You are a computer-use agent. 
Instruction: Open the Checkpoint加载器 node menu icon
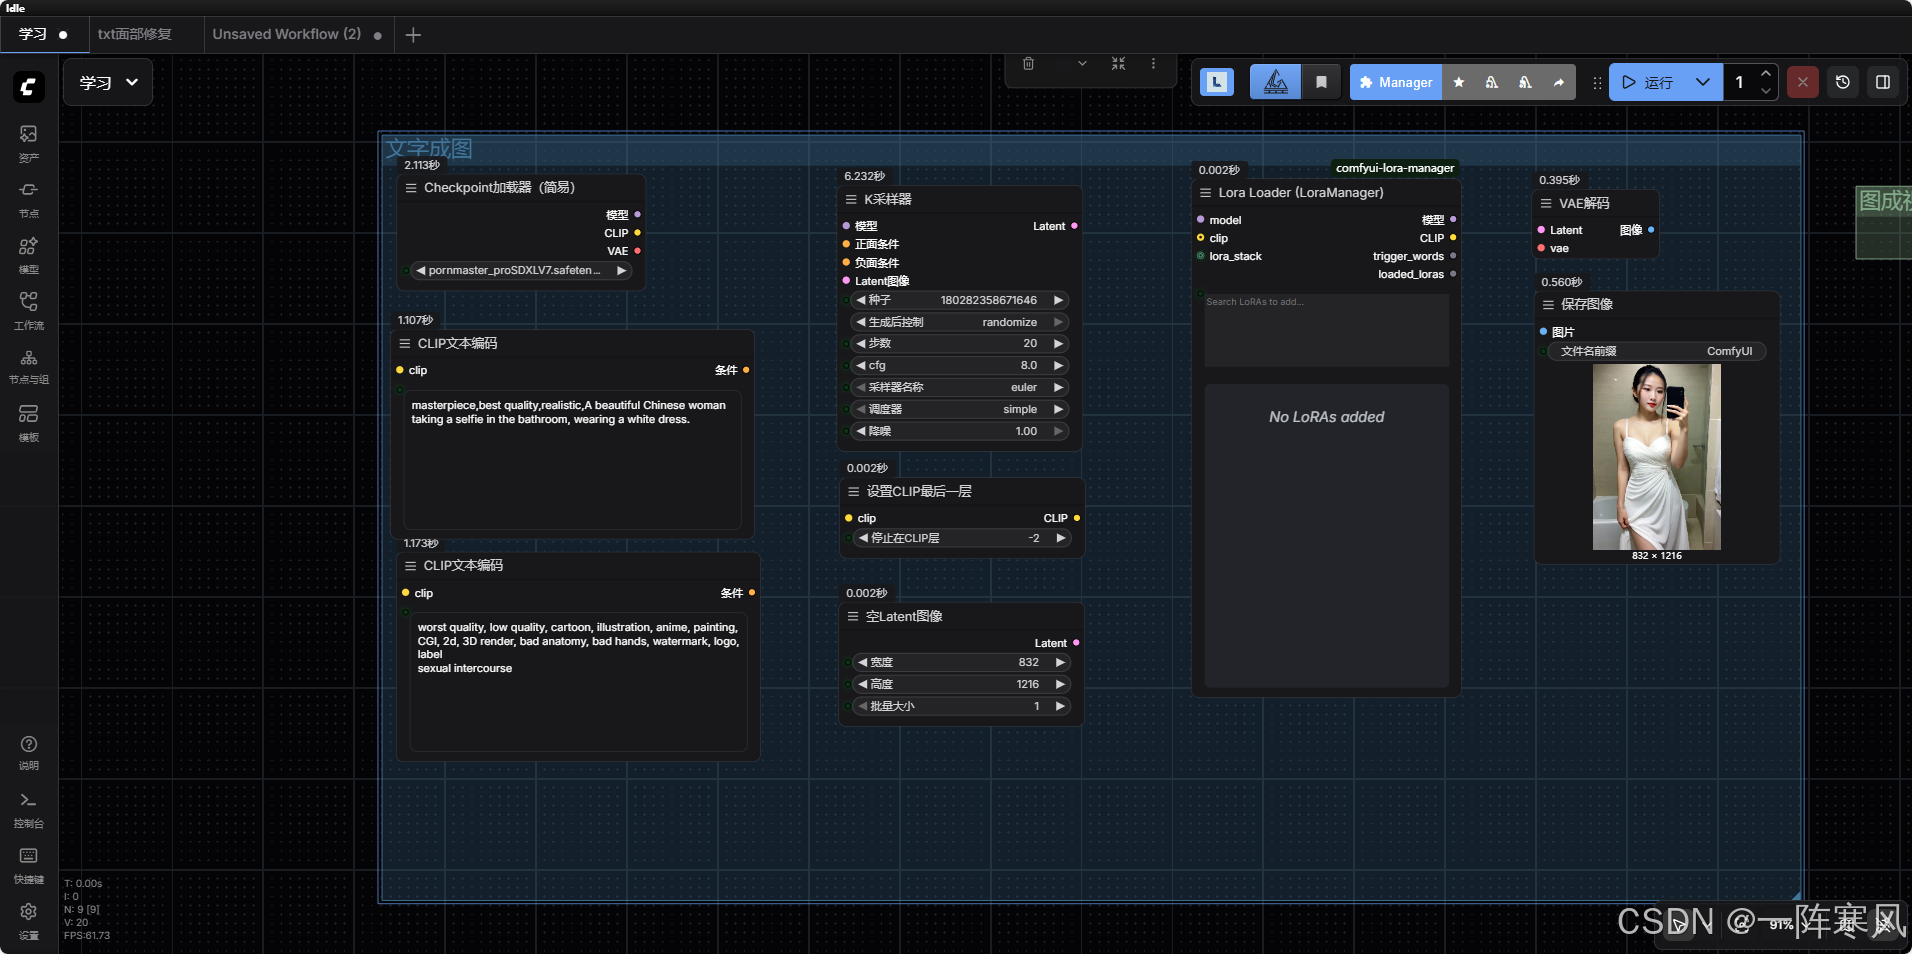411,188
